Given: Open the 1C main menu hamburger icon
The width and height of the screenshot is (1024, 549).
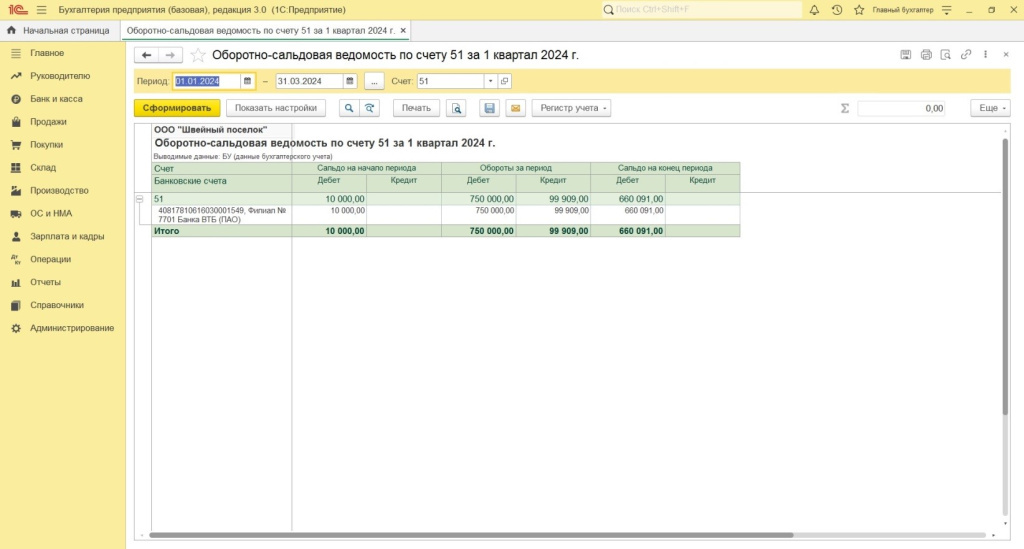Looking at the screenshot, I should click(x=42, y=10).
